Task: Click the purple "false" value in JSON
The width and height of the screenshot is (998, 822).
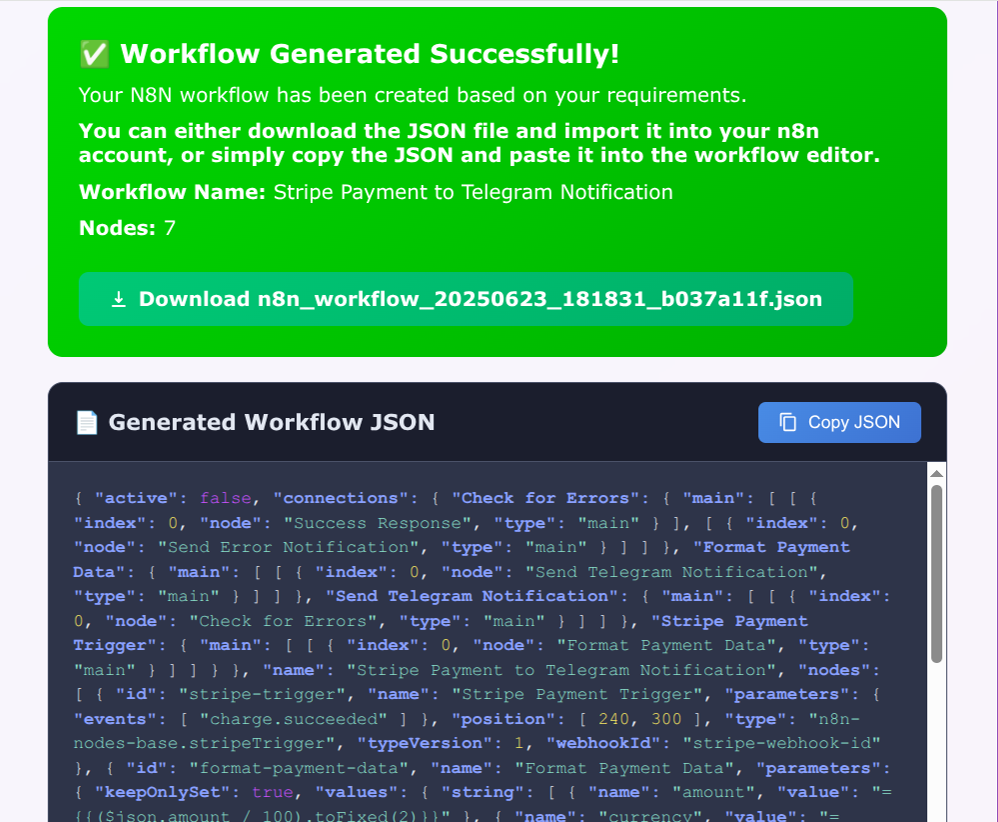Action: (225, 498)
